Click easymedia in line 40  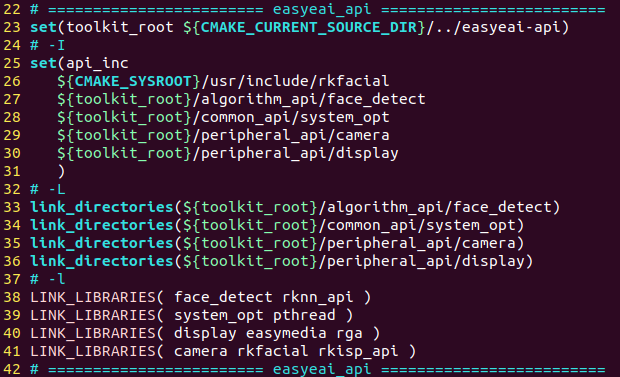pos(286,333)
